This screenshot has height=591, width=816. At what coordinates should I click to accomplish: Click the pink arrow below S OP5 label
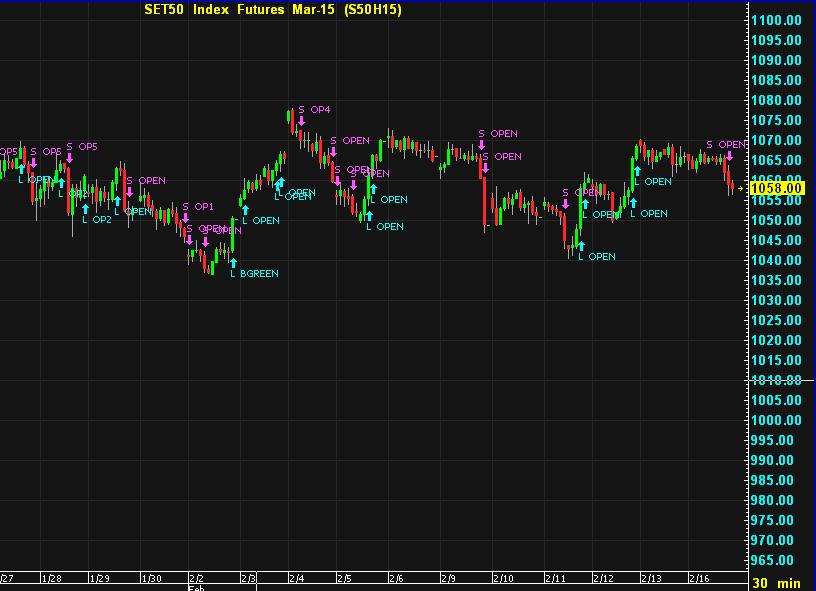(69, 157)
